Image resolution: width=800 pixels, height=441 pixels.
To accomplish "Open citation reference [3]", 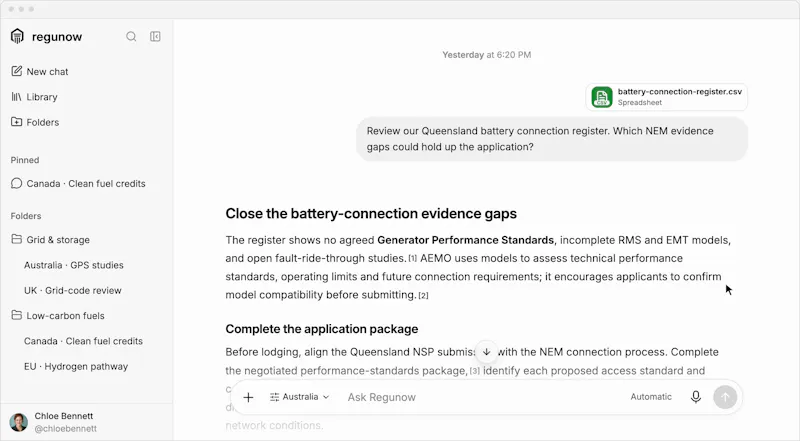I will pyautogui.click(x=474, y=371).
